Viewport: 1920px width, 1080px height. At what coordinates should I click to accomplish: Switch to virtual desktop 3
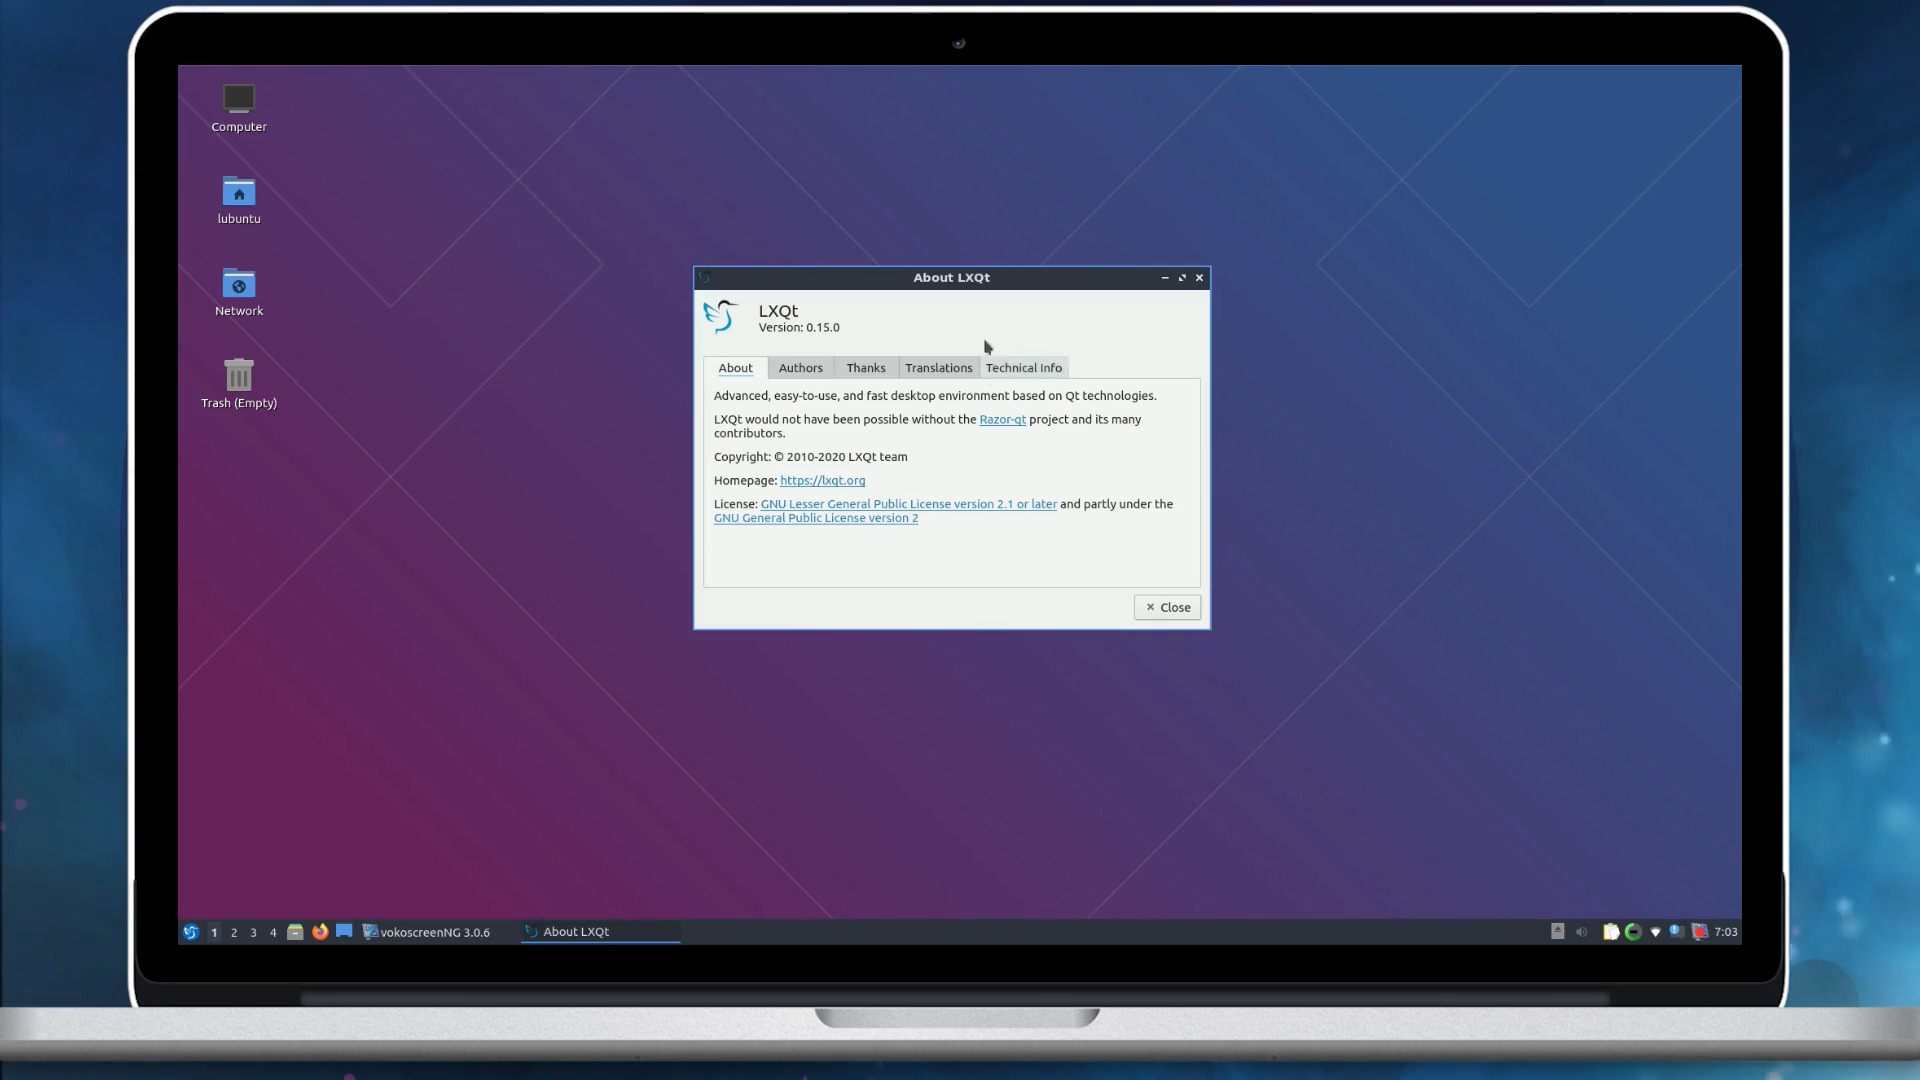pos(253,932)
